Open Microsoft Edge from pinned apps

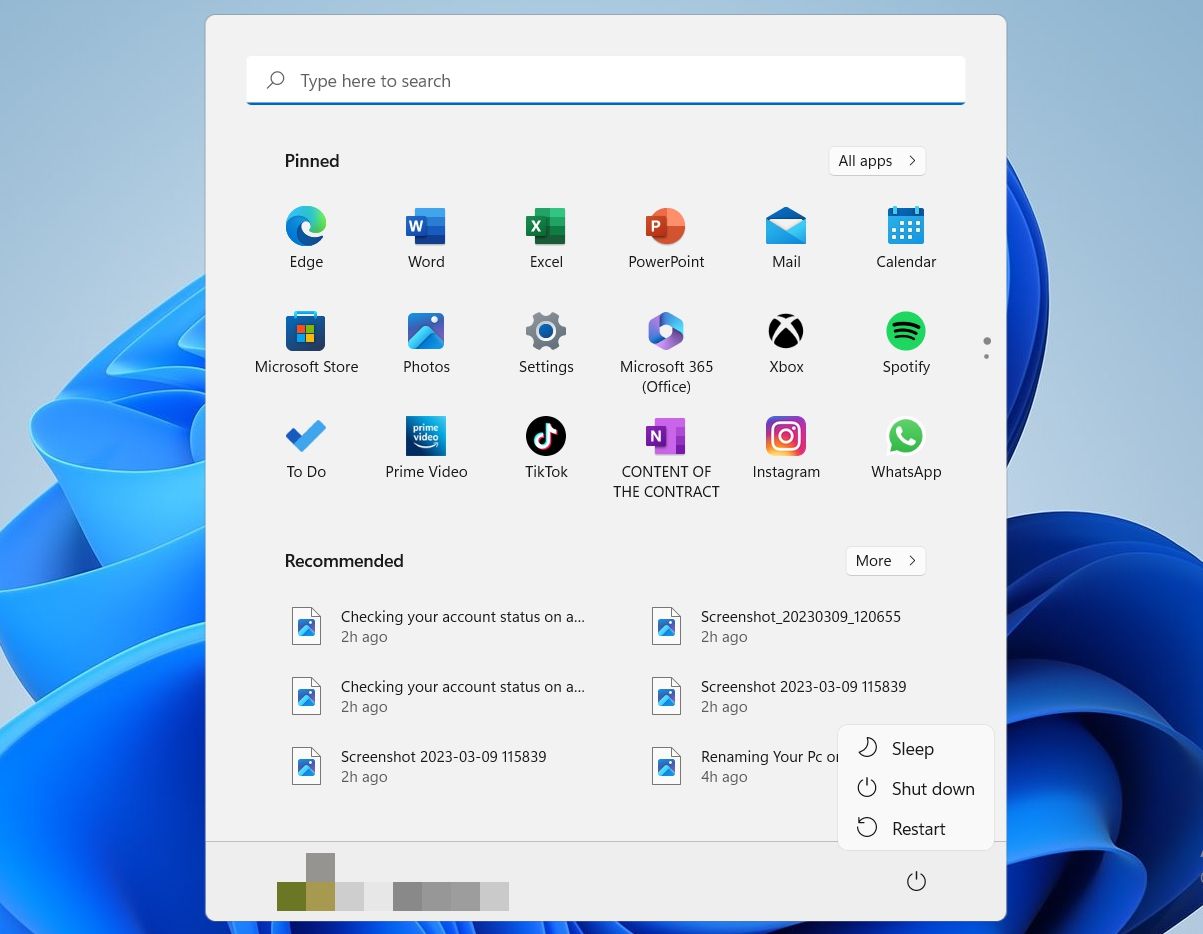pyautogui.click(x=306, y=228)
